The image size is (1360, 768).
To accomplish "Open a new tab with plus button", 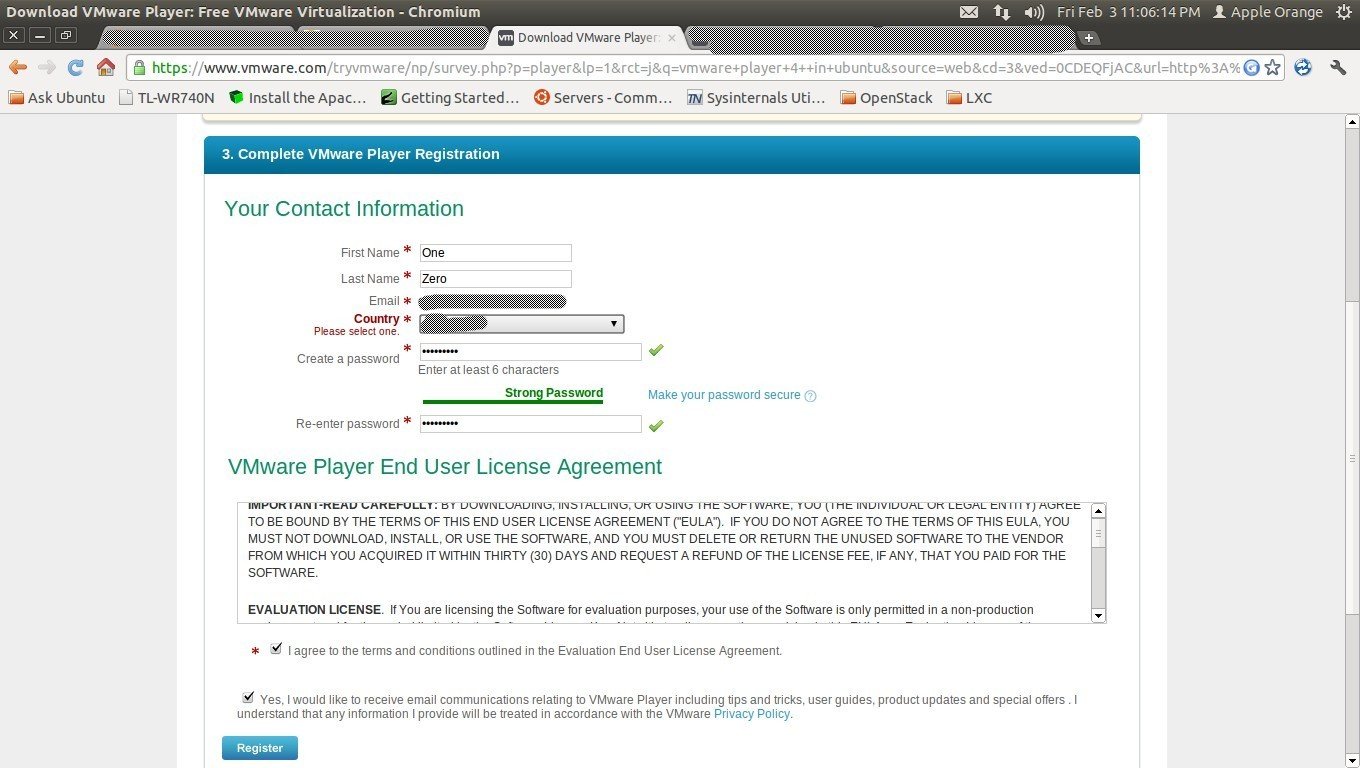I will tap(1088, 38).
